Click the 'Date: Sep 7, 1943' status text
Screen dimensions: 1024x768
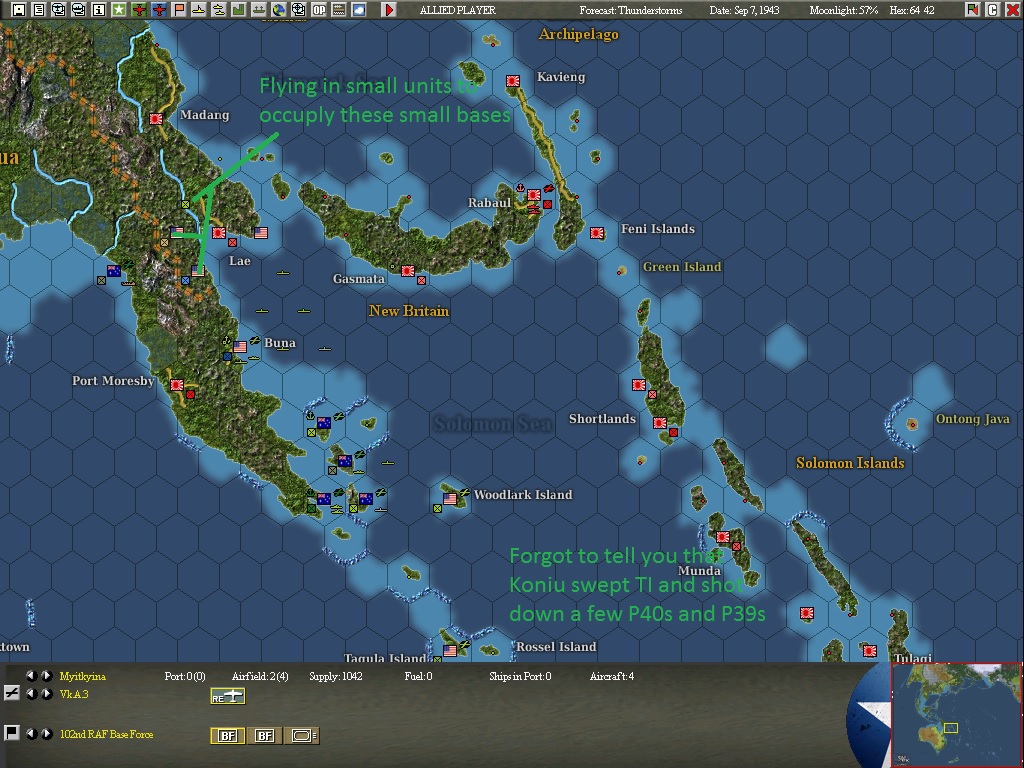pyautogui.click(x=744, y=10)
